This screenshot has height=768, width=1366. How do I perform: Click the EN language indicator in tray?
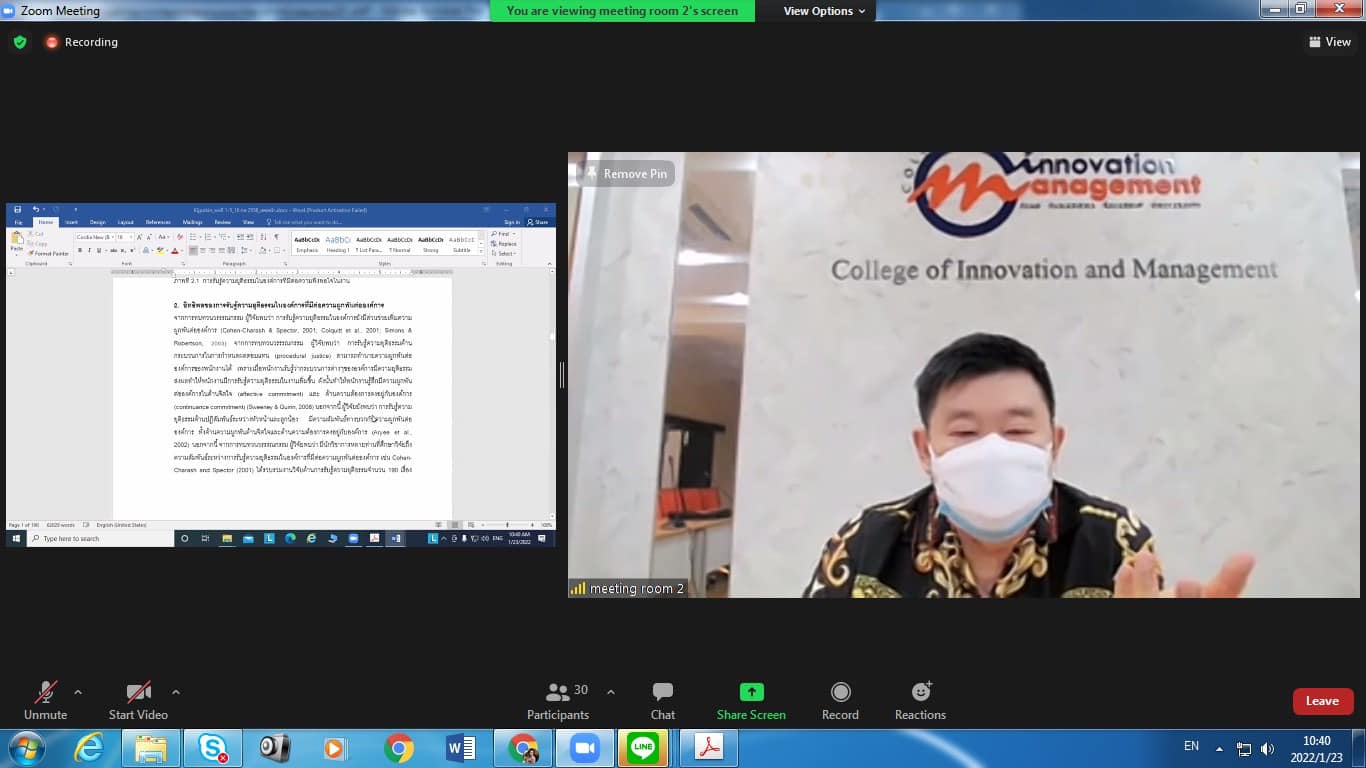click(1191, 746)
